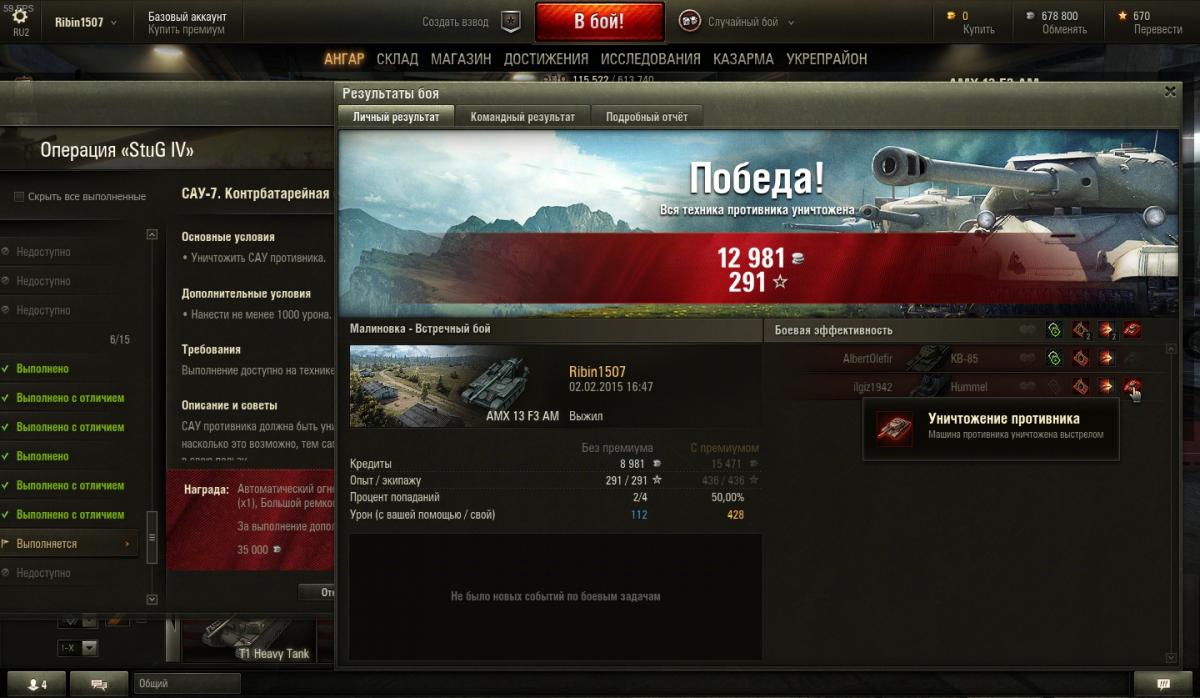This screenshot has height=698, width=1200.
Task: Click the green spotted icon for KB-85
Action: pos(1053,358)
